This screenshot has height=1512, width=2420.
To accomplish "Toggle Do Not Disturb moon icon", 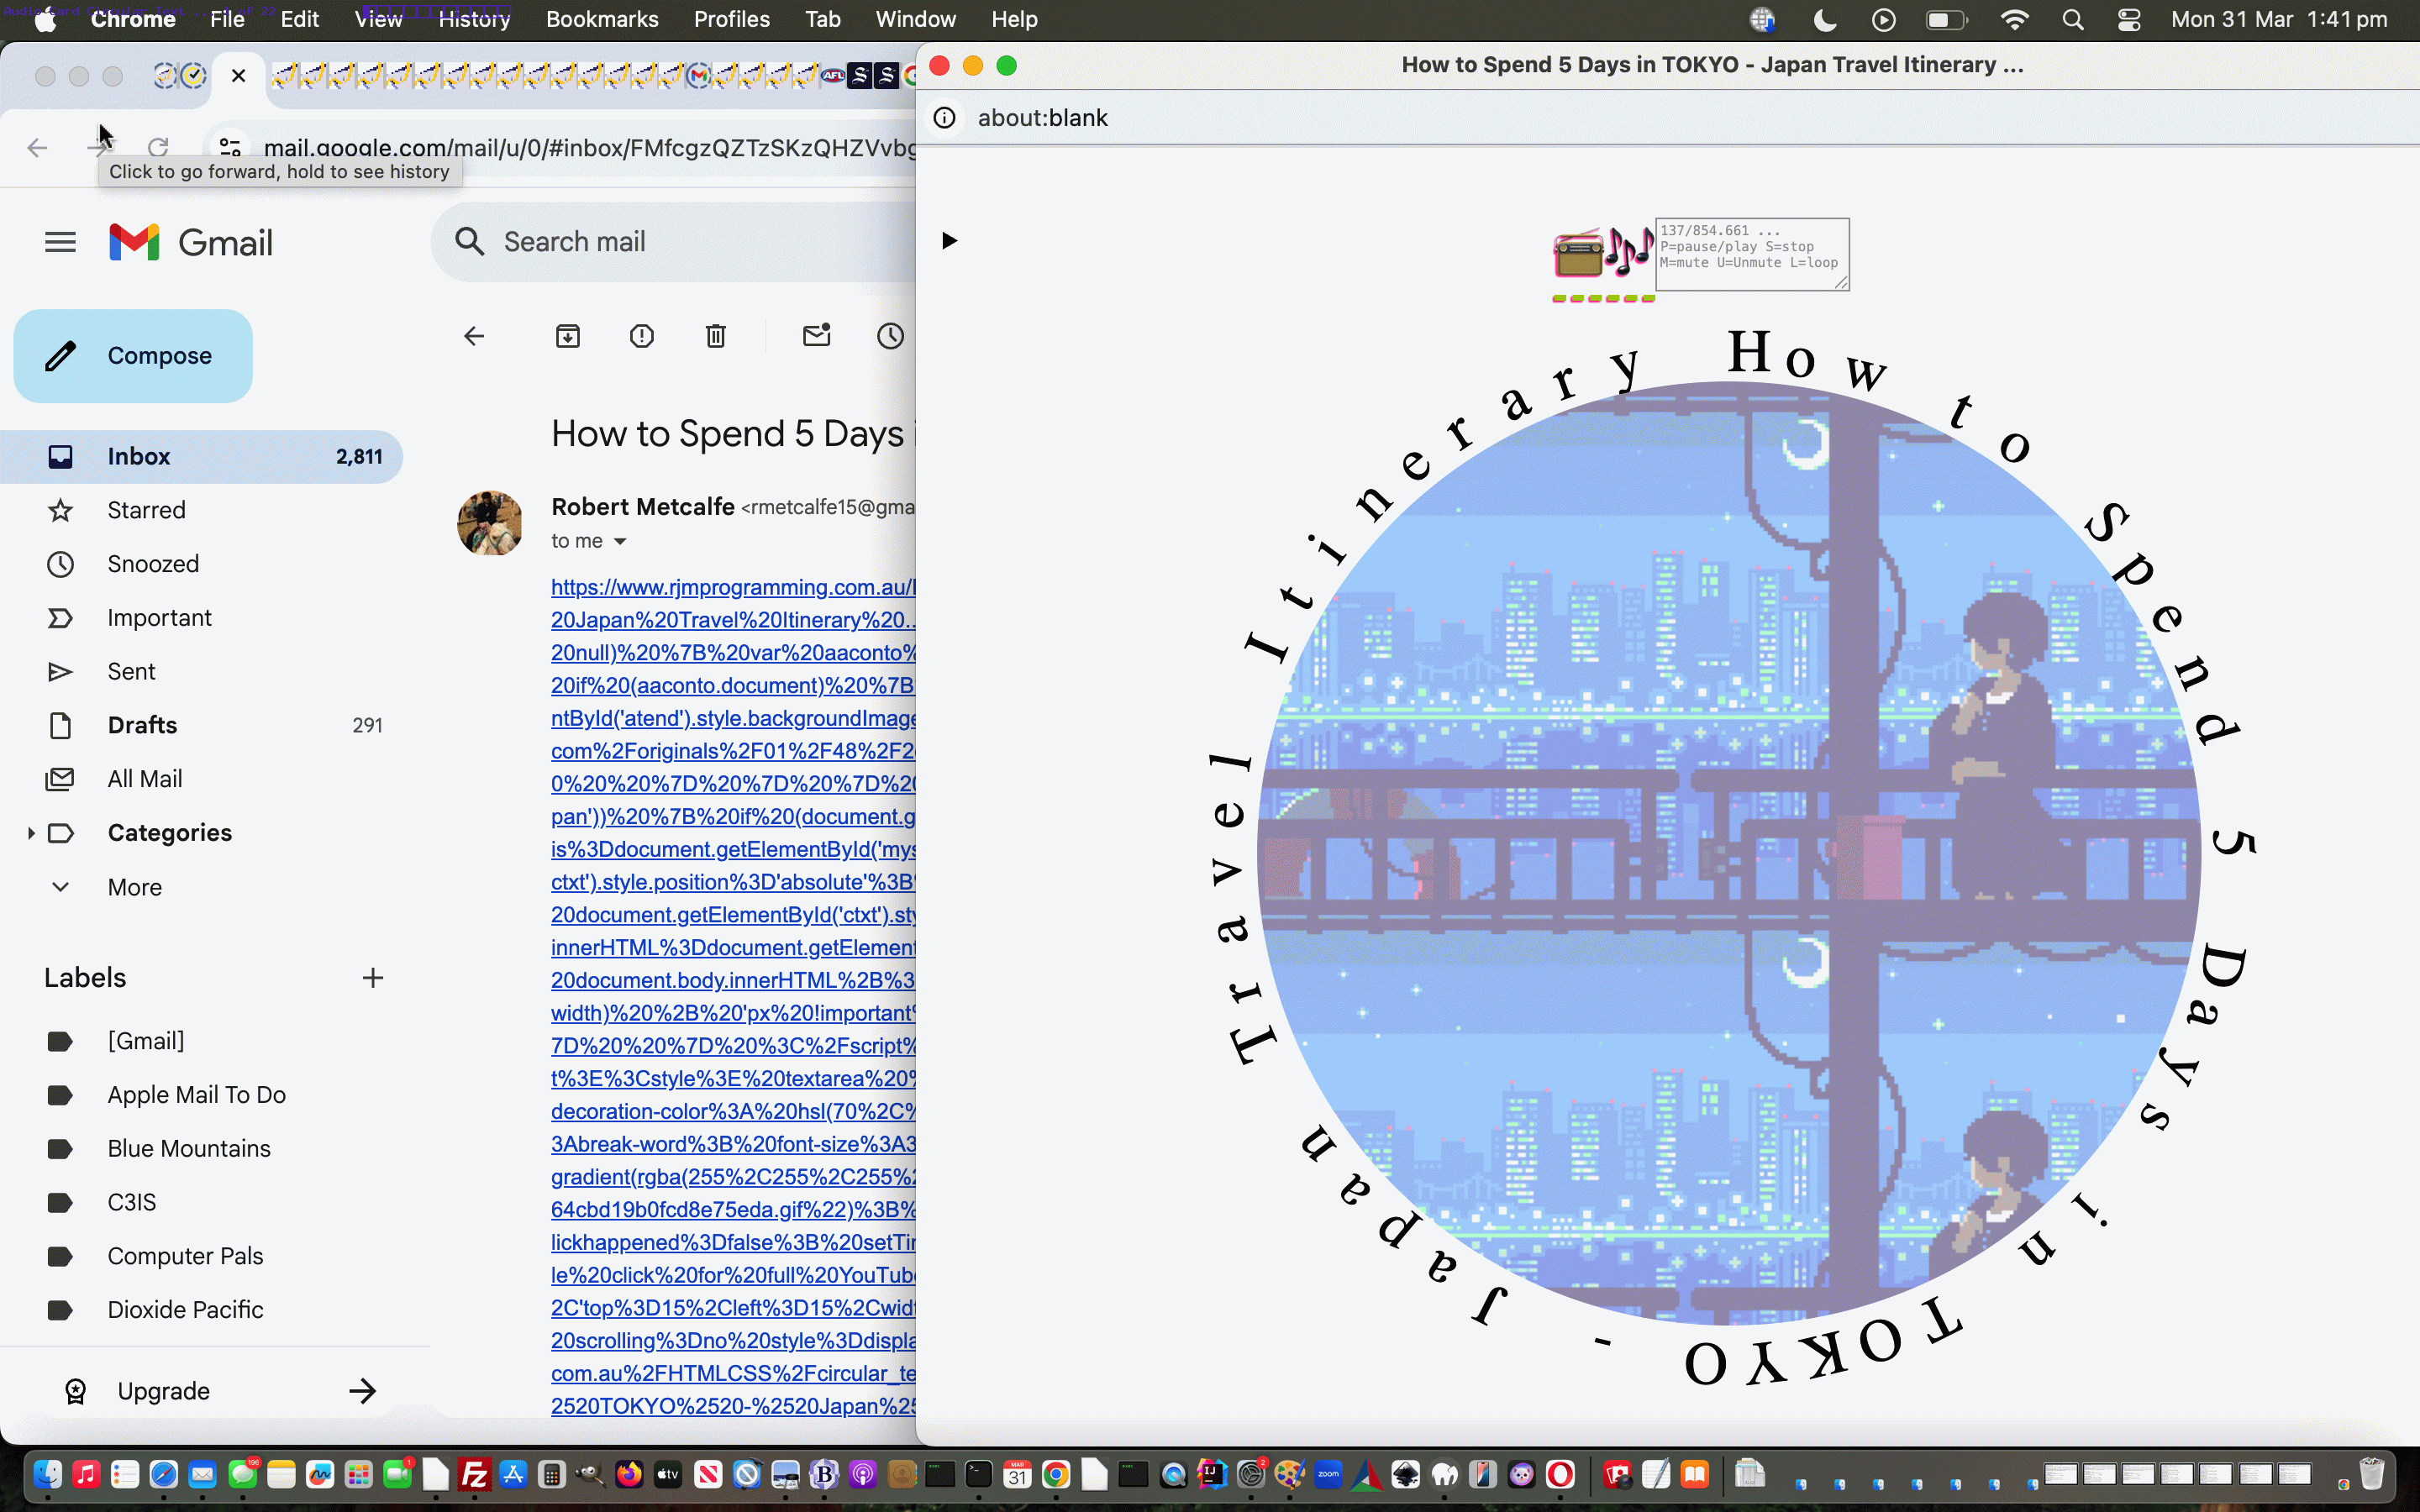I will [x=1824, y=19].
